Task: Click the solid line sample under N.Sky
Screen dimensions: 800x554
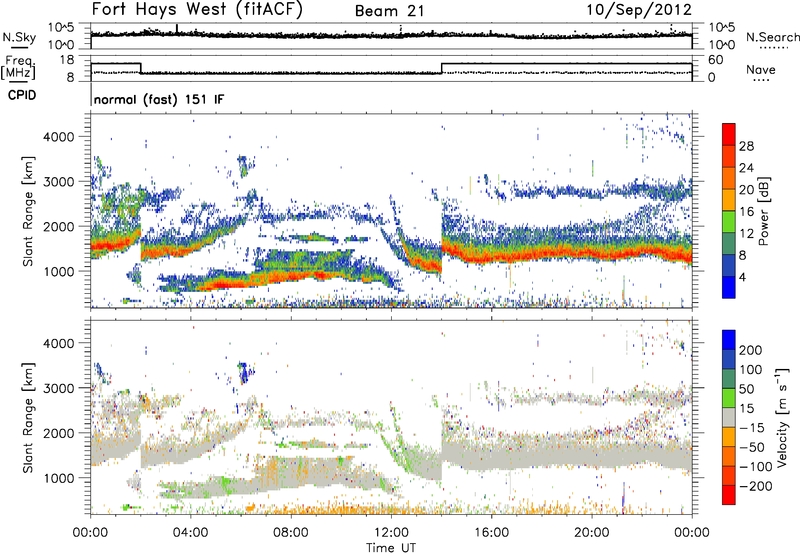Action: [19, 48]
